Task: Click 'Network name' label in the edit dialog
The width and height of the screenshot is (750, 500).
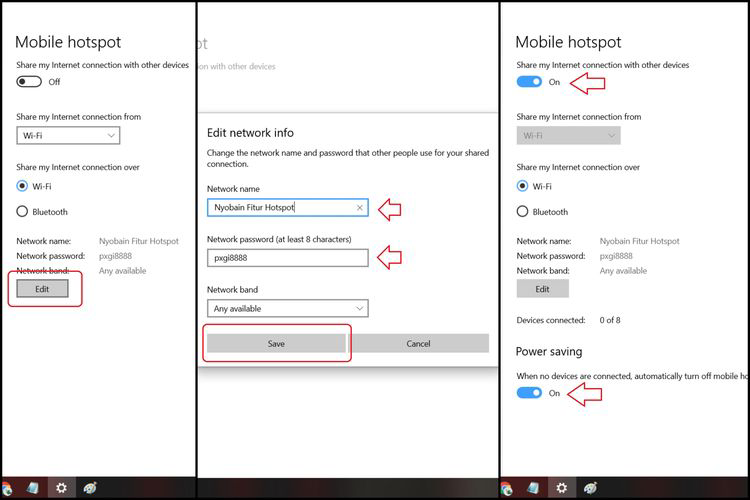Action: pos(233,189)
